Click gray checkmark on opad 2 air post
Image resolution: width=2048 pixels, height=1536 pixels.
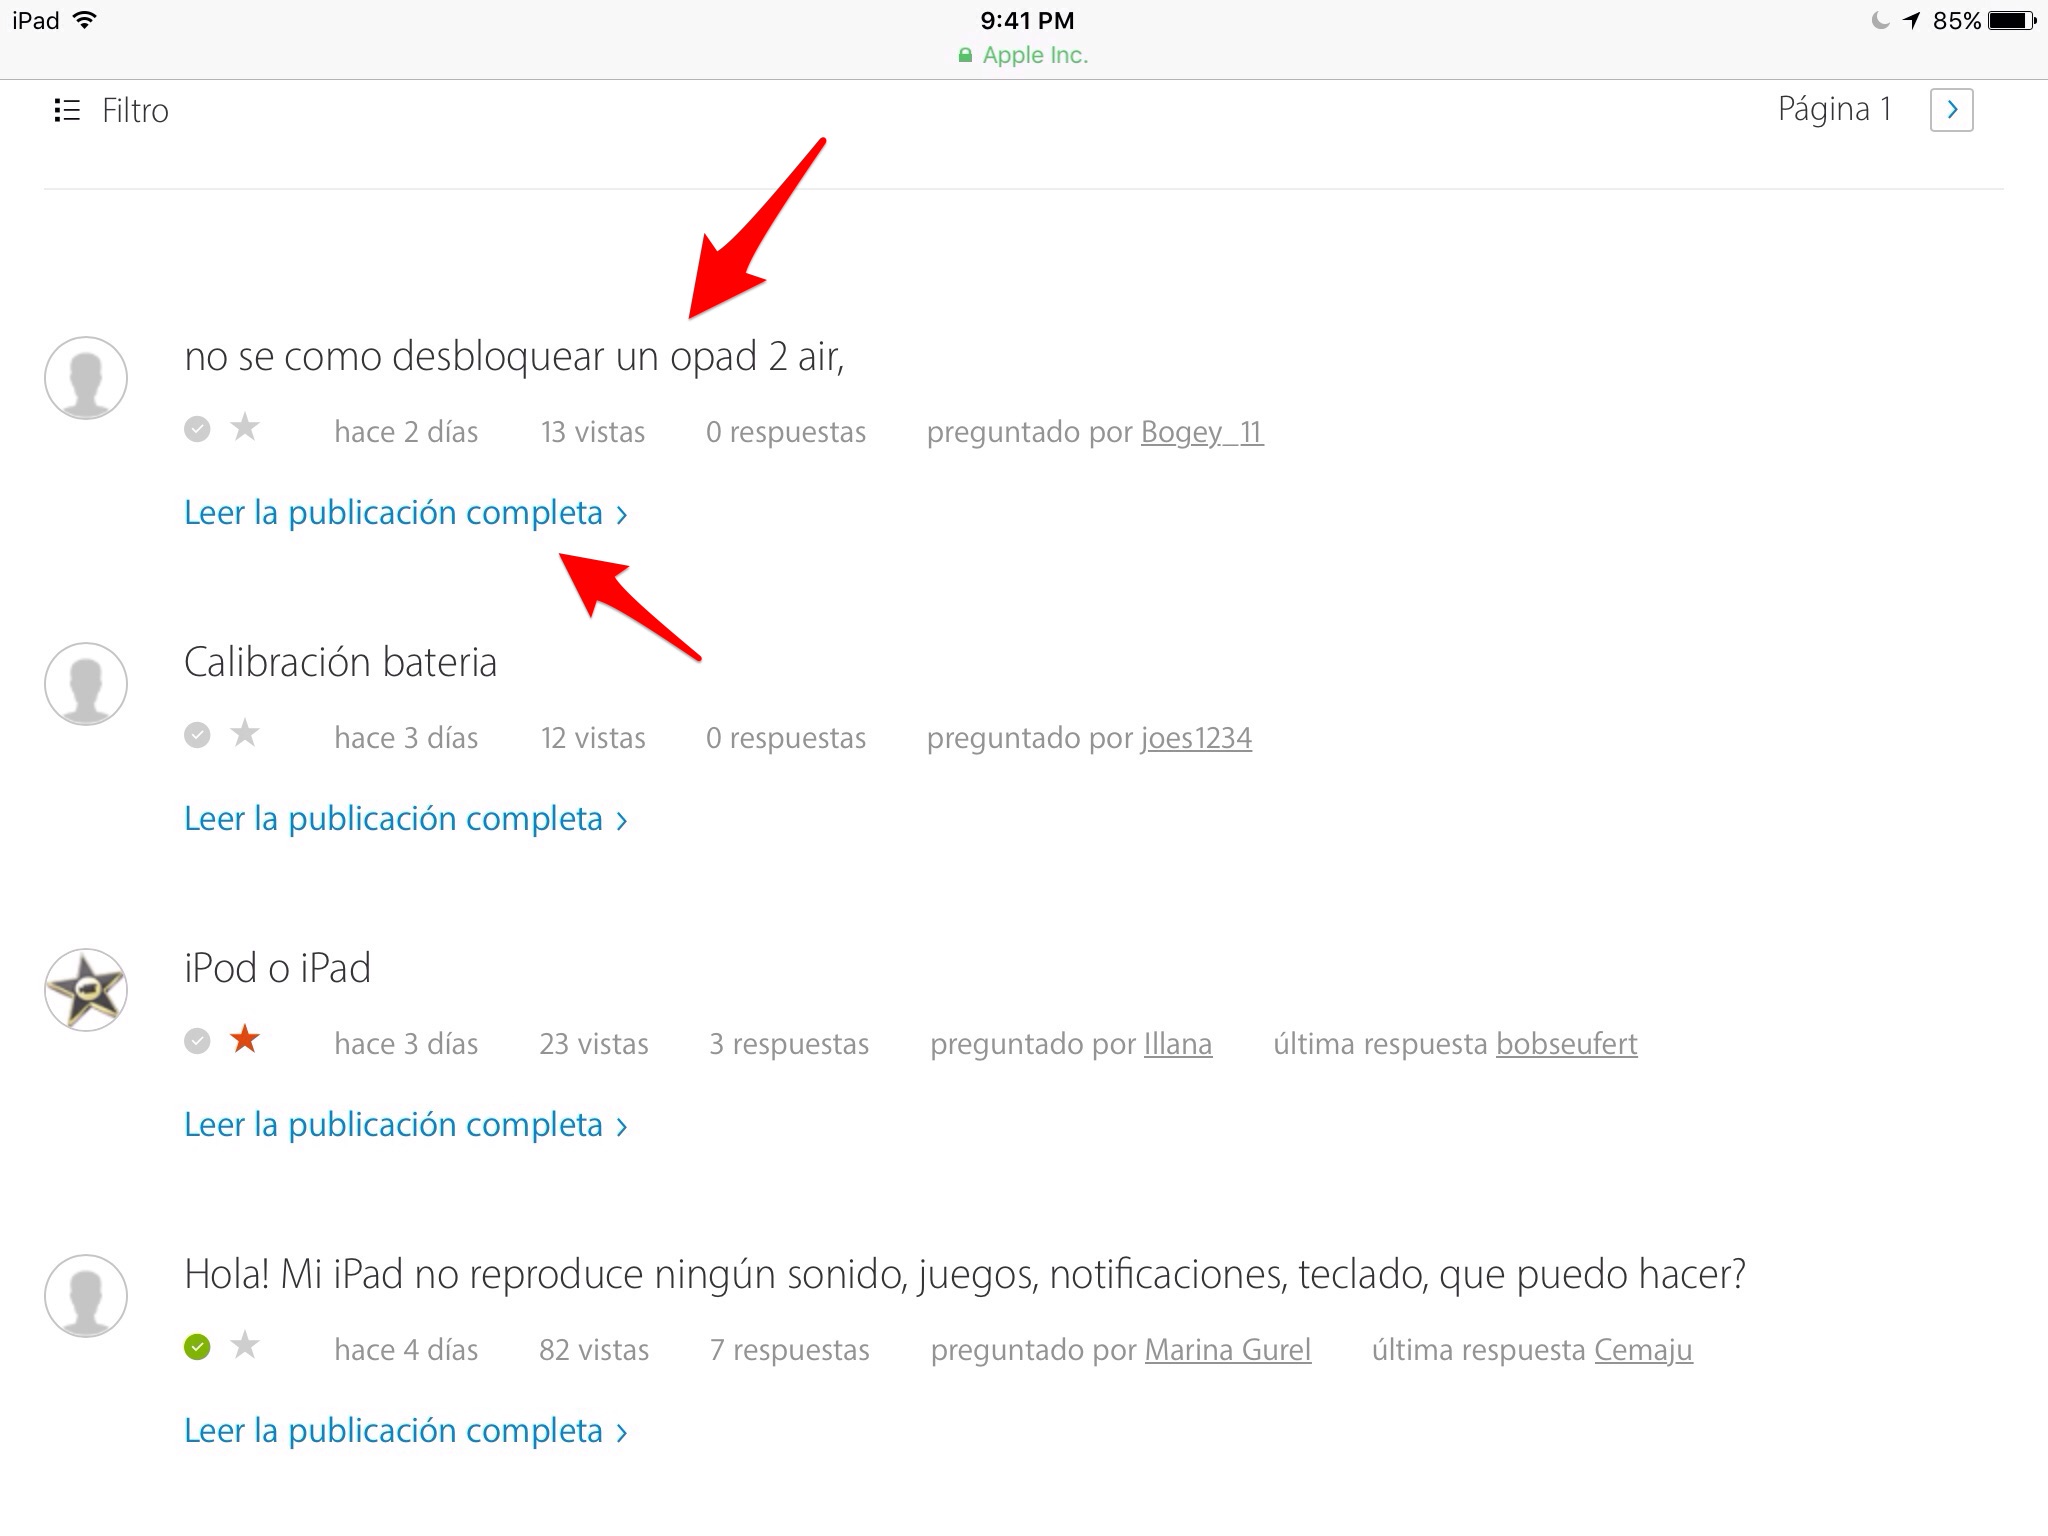[197, 429]
